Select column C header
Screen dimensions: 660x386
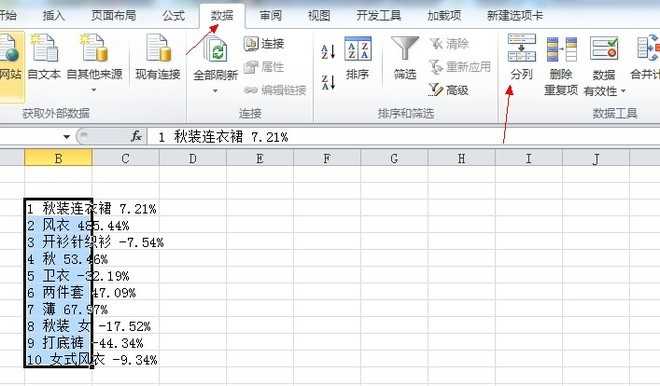point(125,158)
